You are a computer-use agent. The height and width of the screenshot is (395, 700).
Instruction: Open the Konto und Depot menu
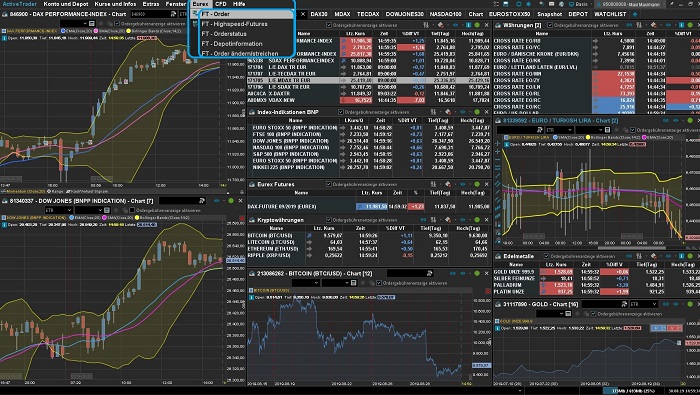[66, 4]
